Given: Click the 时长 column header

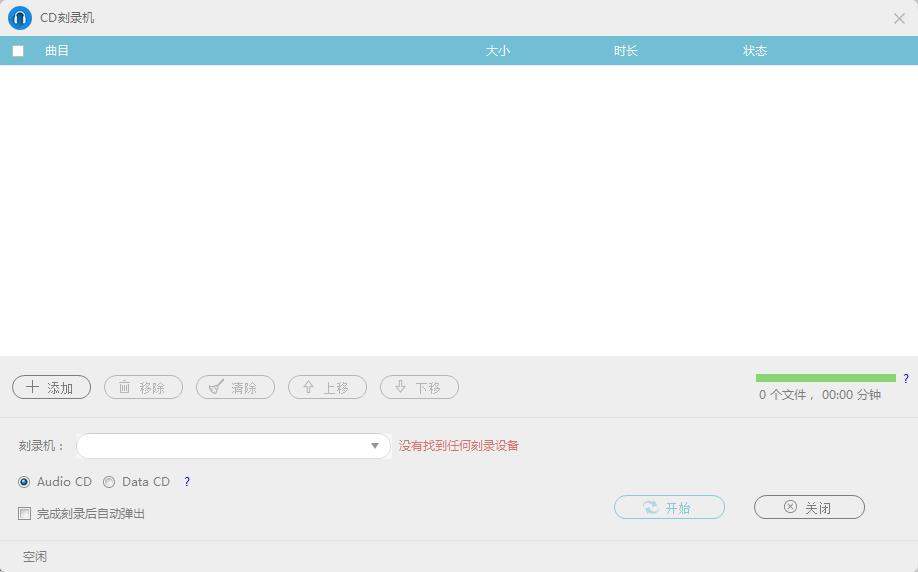Looking at the screenshot, I should point(626,51).
